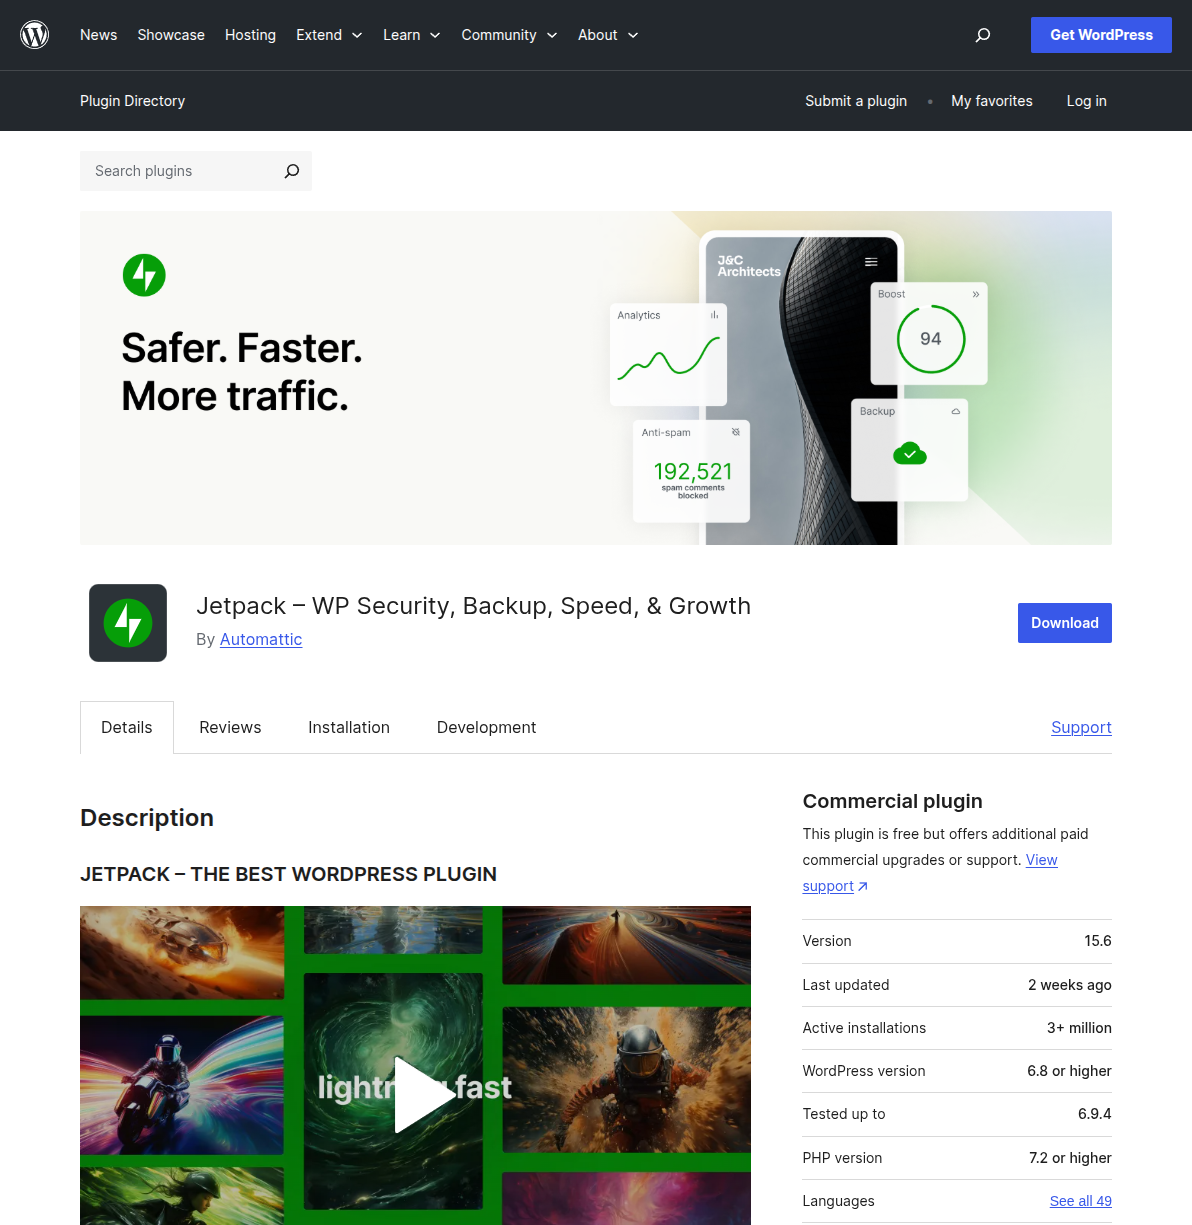Screen dimensions: 1192x1225
Task: Open the Automattic author link
Action: (x=260, y=639)
